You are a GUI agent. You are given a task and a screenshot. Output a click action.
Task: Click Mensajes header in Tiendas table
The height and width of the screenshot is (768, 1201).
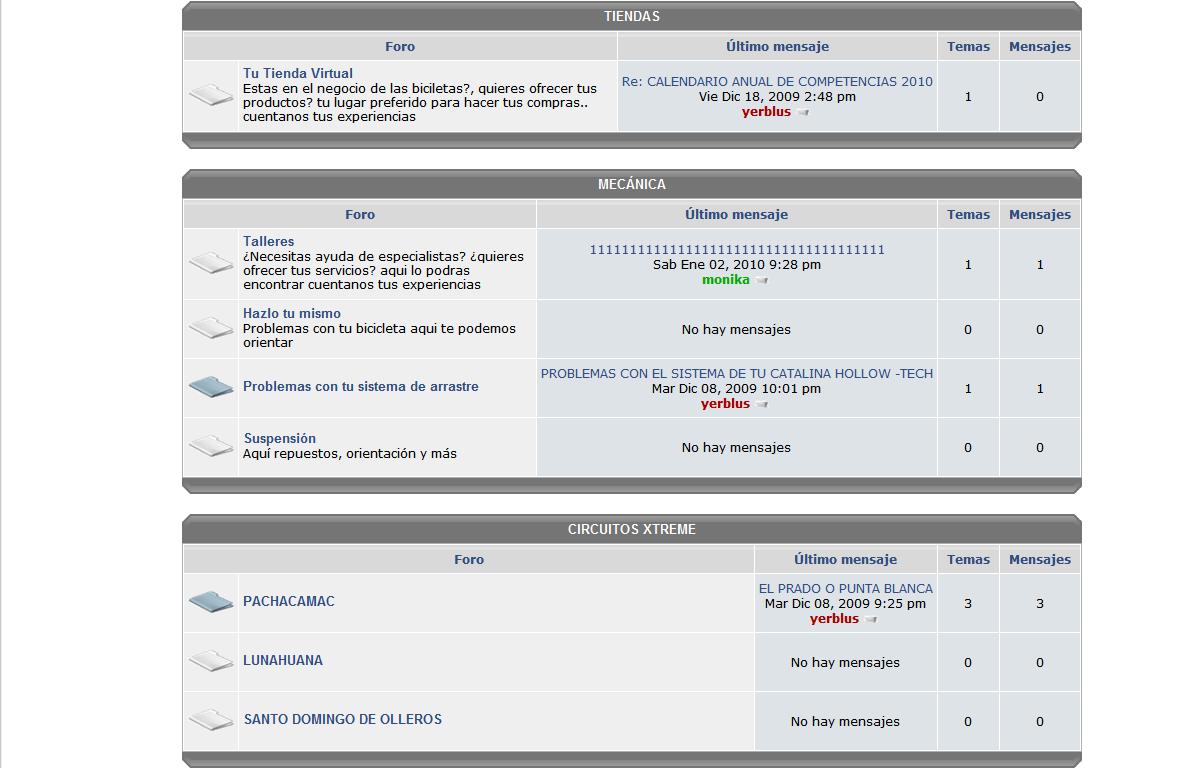1040,46
